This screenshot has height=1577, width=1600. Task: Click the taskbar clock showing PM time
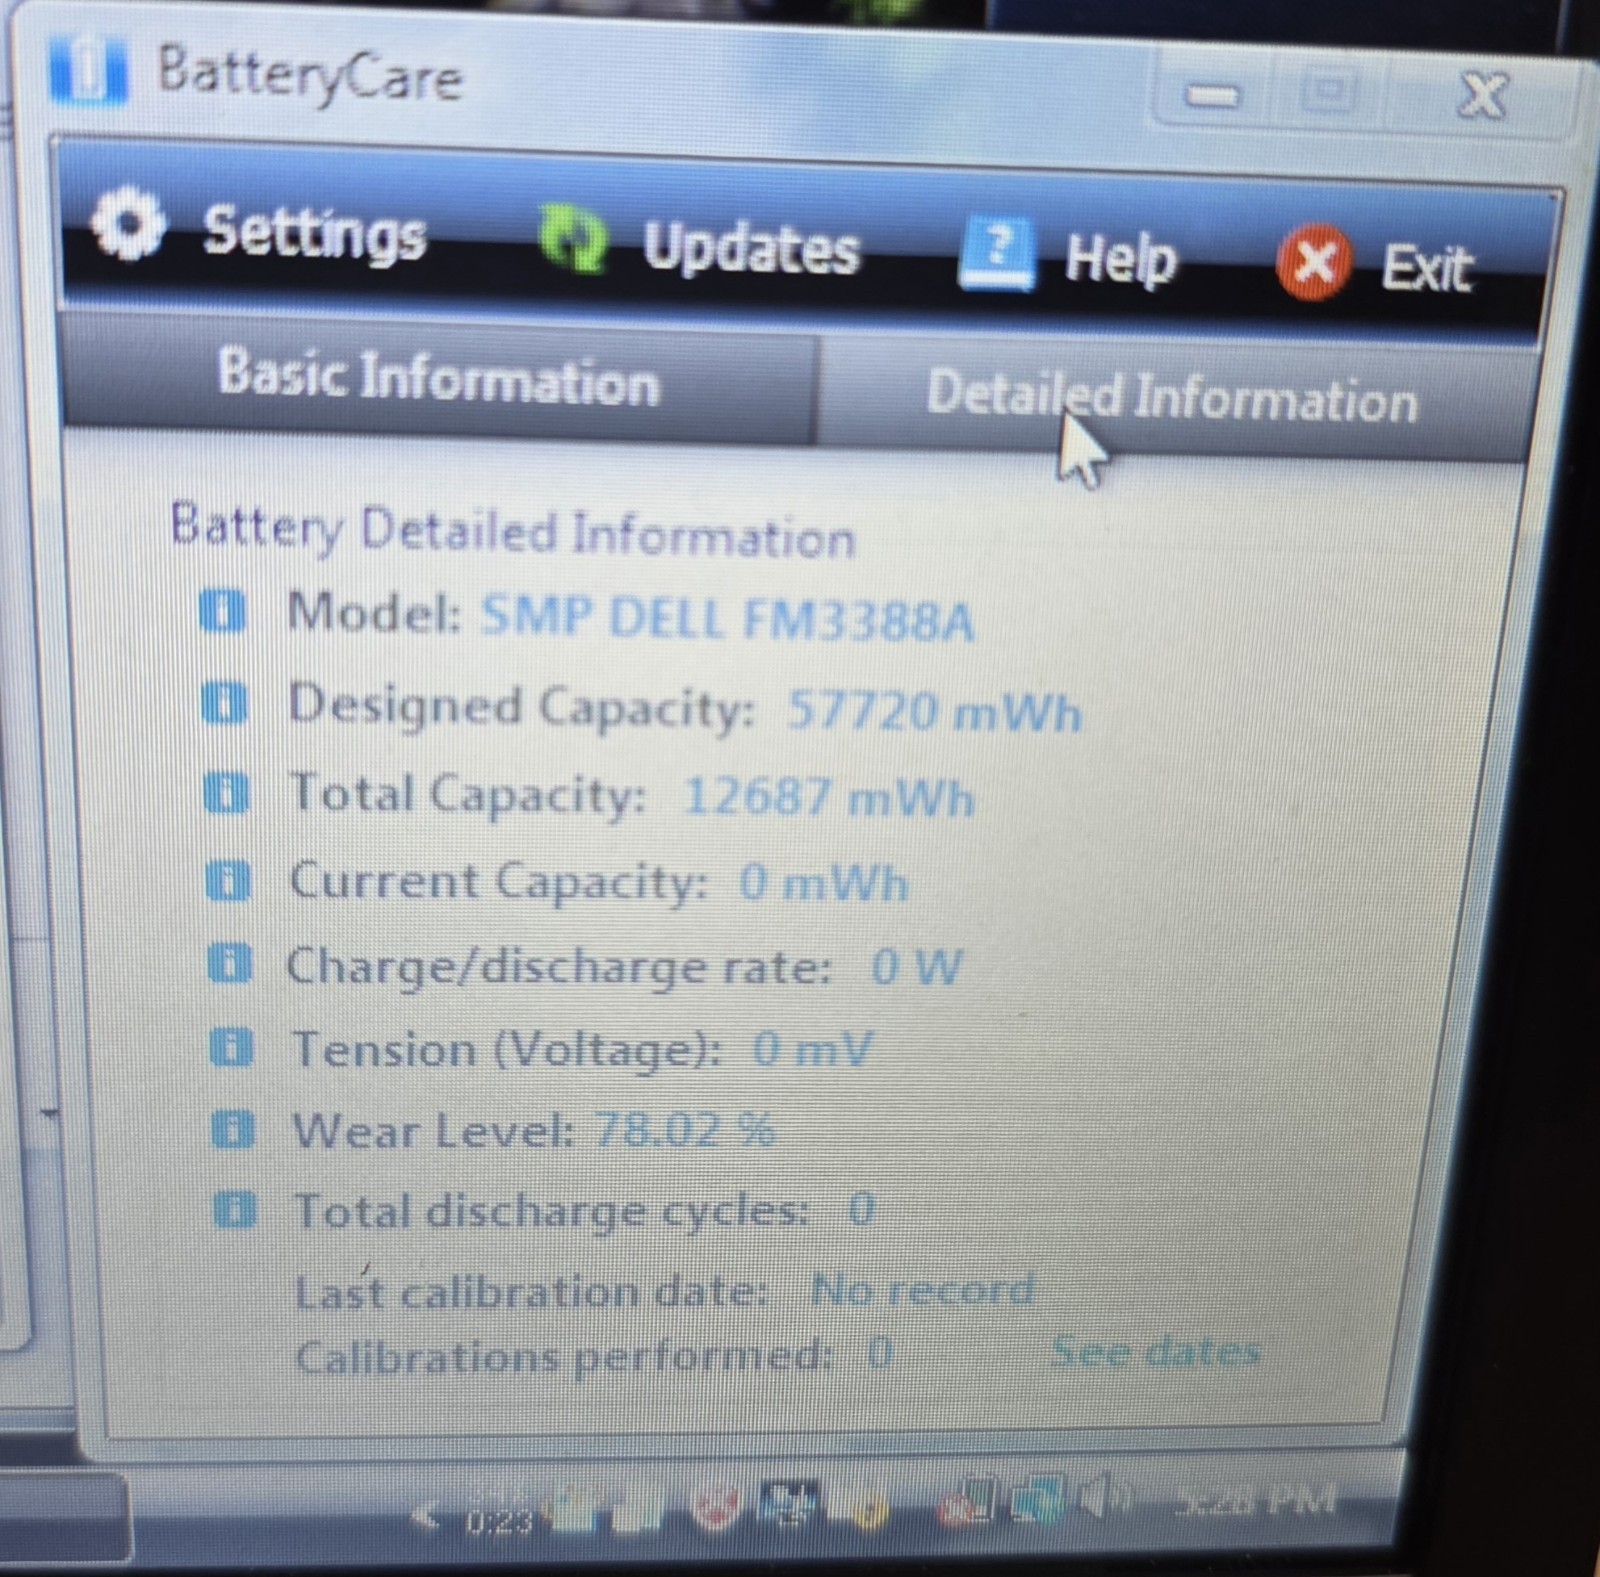(1255, 1500)
